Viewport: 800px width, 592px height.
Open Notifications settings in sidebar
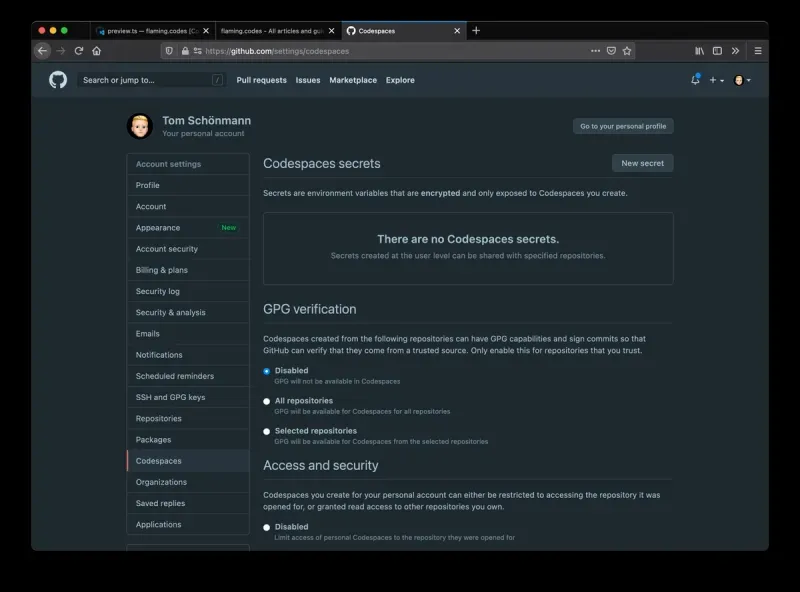point(188,355)
